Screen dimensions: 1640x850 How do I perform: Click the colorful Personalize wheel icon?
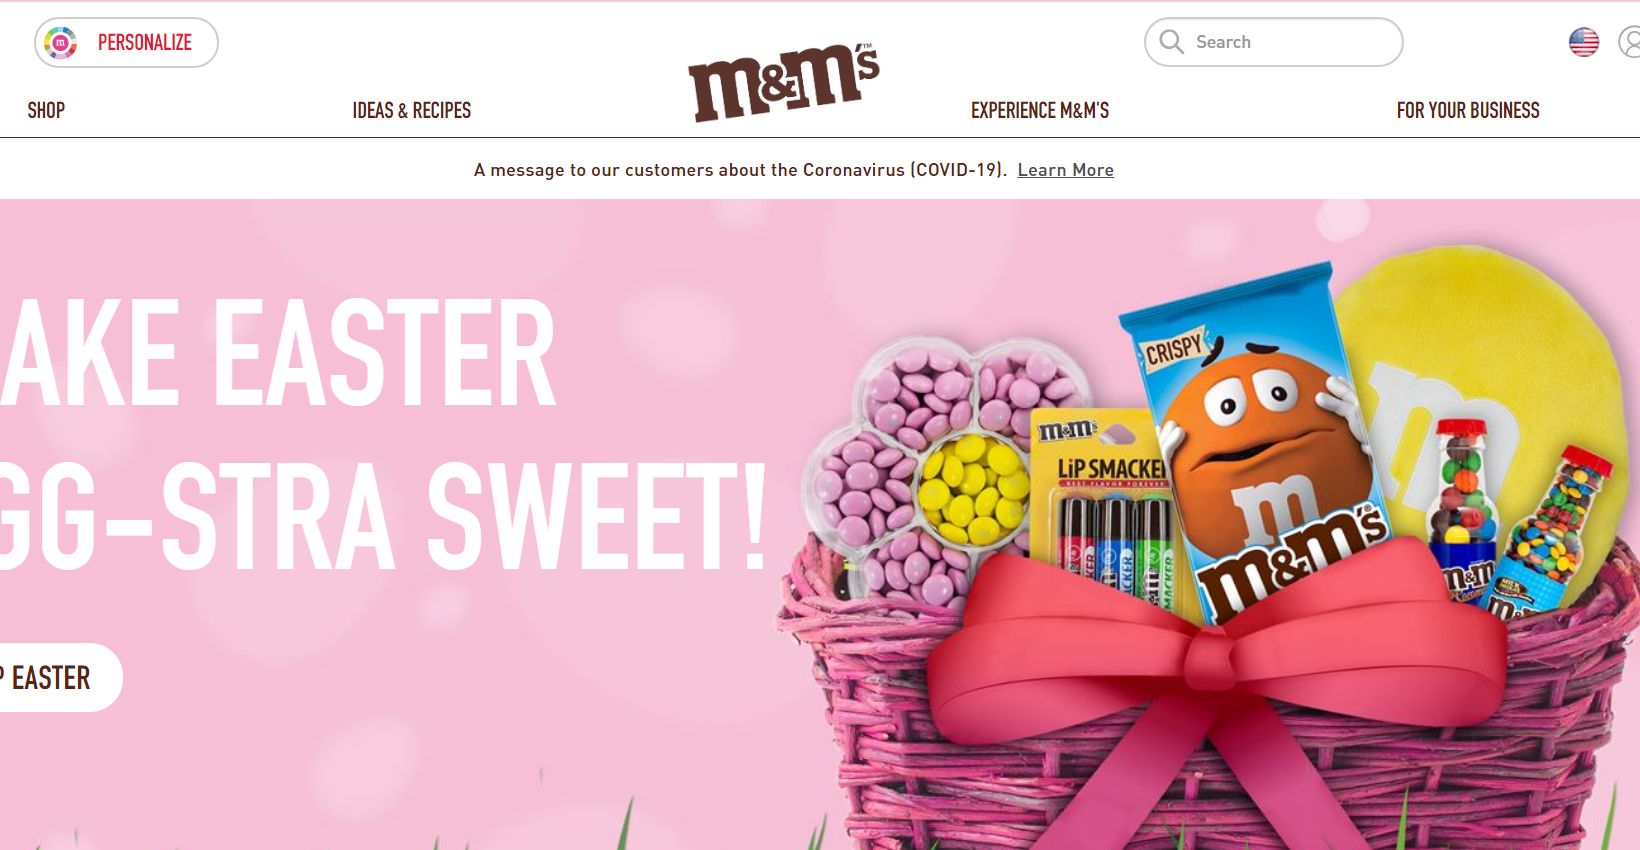click(60, 43)
